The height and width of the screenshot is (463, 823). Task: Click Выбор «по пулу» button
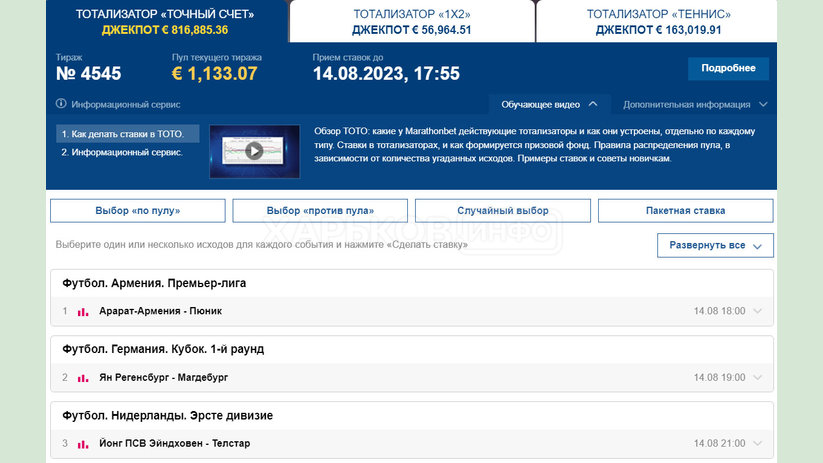click(x=137, y=211)
